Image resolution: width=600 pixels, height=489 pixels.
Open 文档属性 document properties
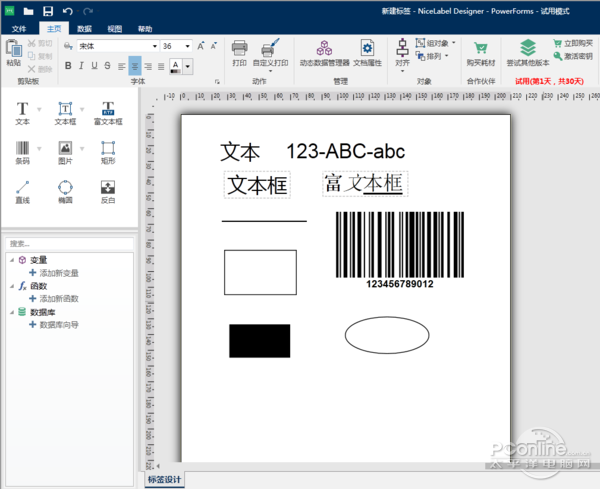pyautogui.click(x=367, y=53)
